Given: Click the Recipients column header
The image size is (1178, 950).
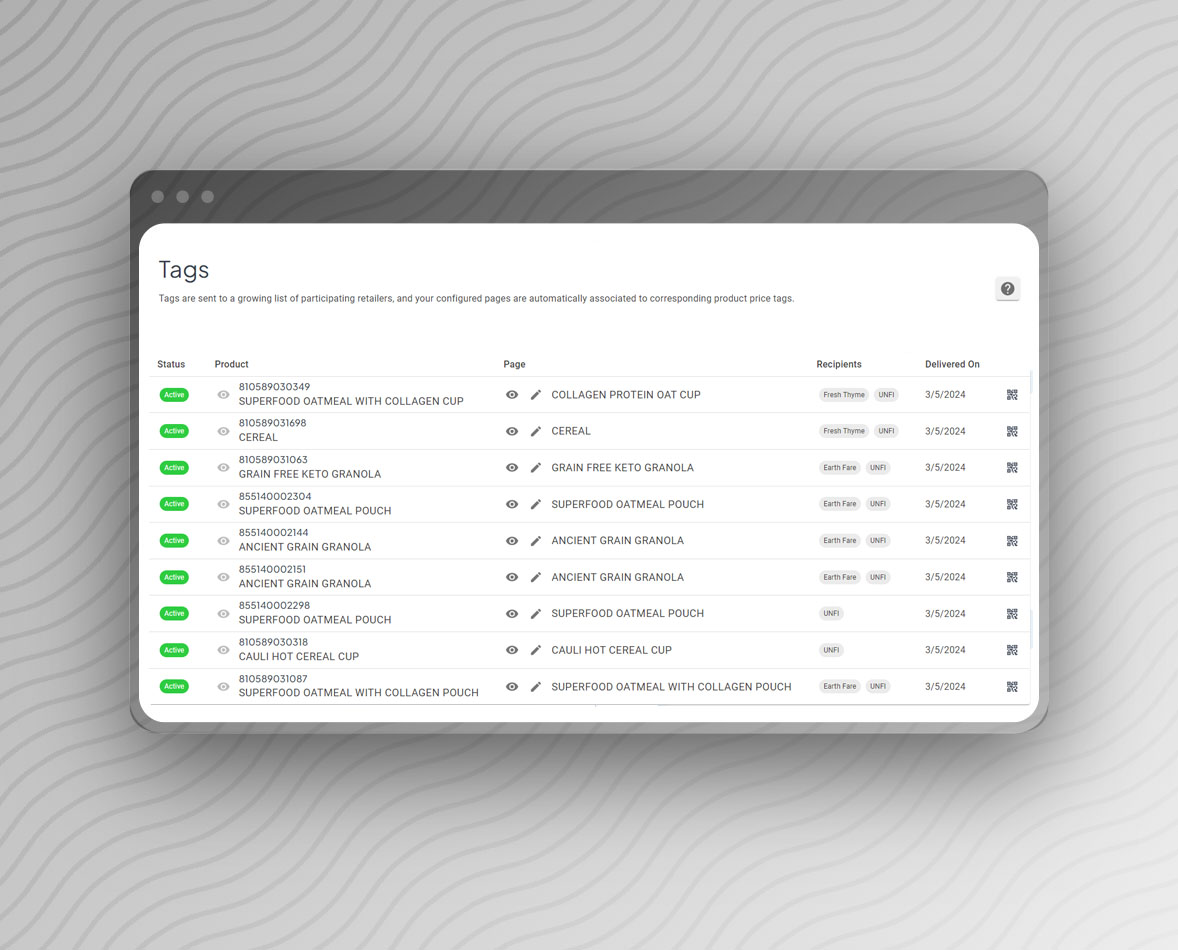Looking at the screenshot, I should pos(838,364).
